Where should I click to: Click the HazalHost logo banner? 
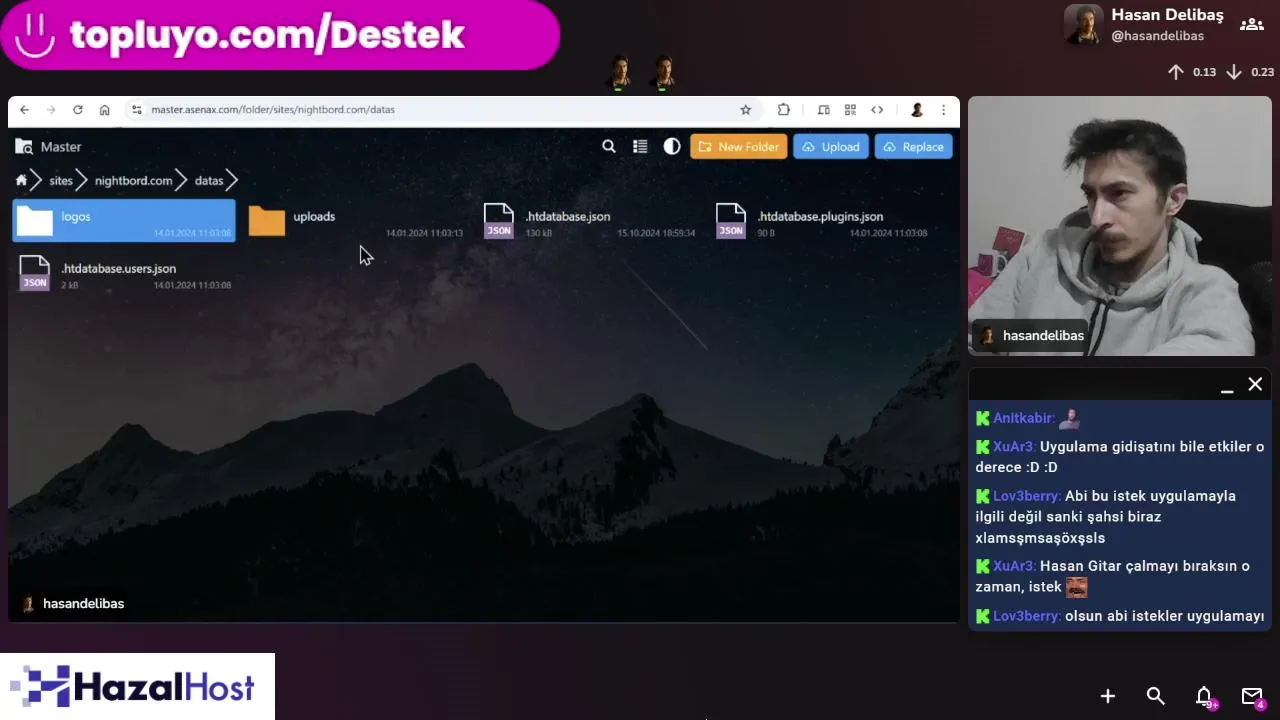tap(137, 686)
